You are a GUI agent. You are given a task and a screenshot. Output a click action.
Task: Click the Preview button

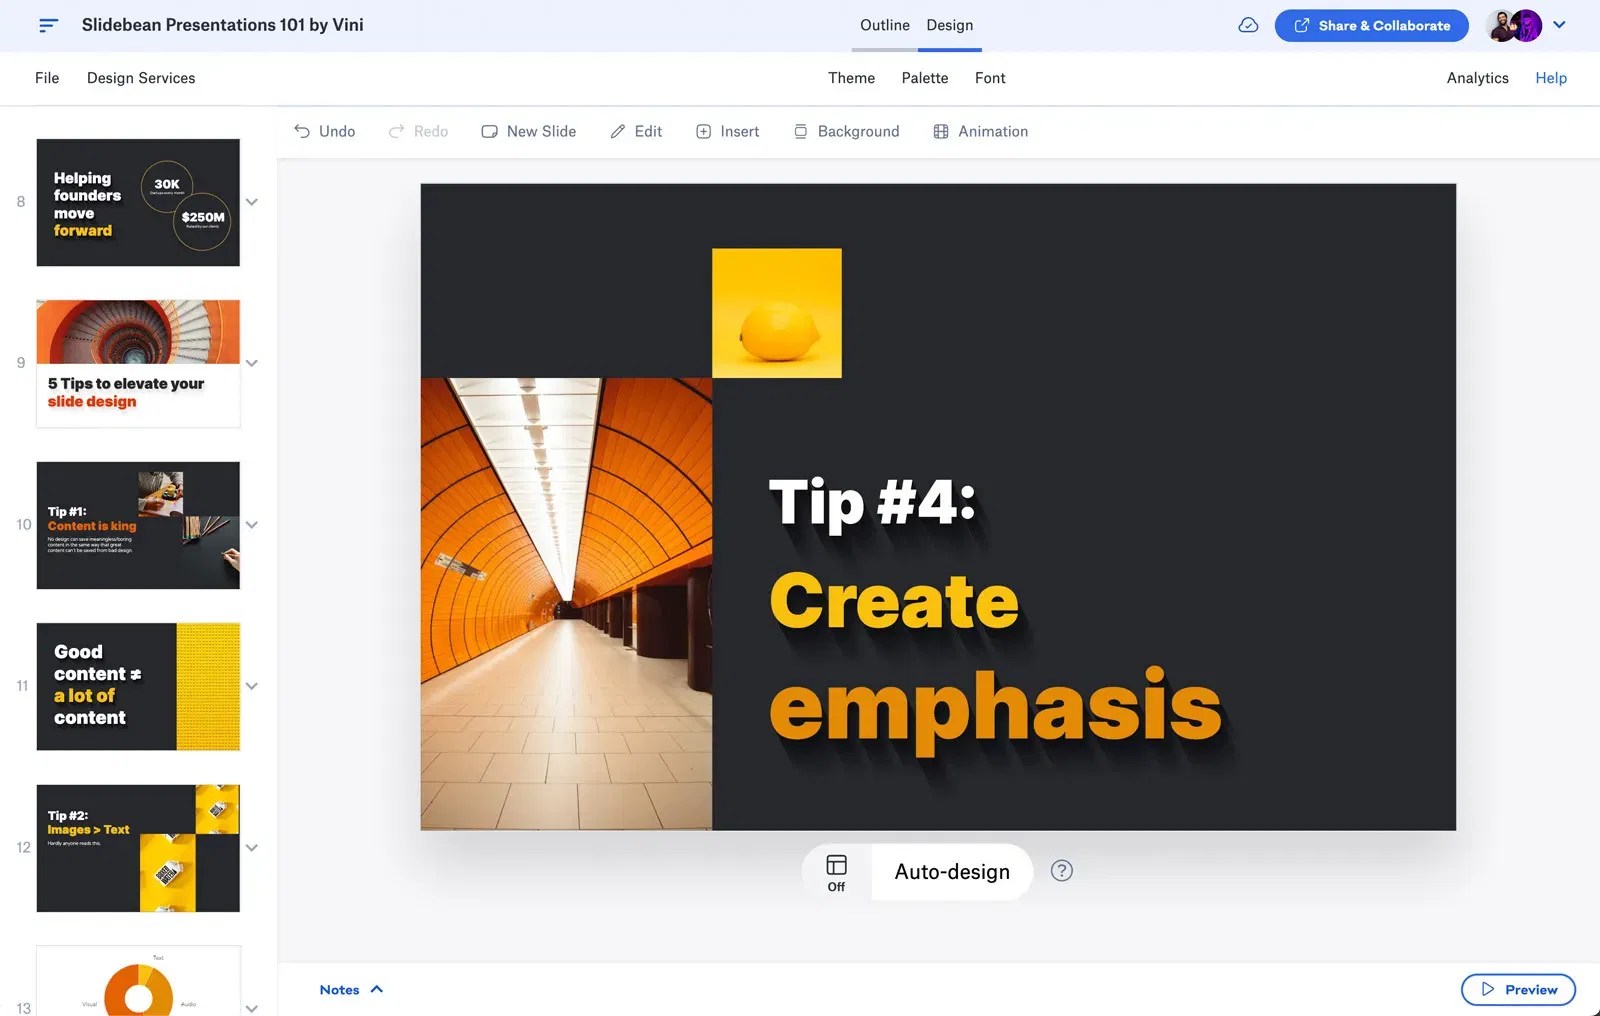1518,989
